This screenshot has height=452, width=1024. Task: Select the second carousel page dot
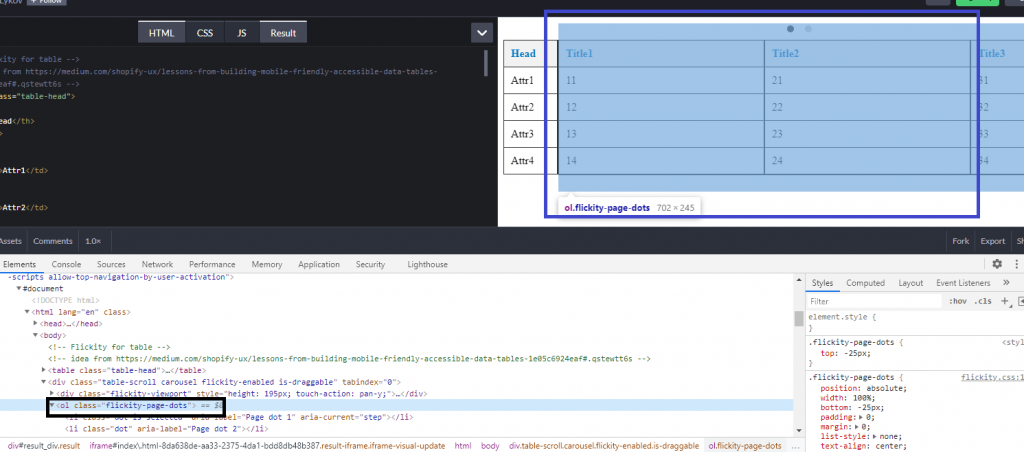808,29
